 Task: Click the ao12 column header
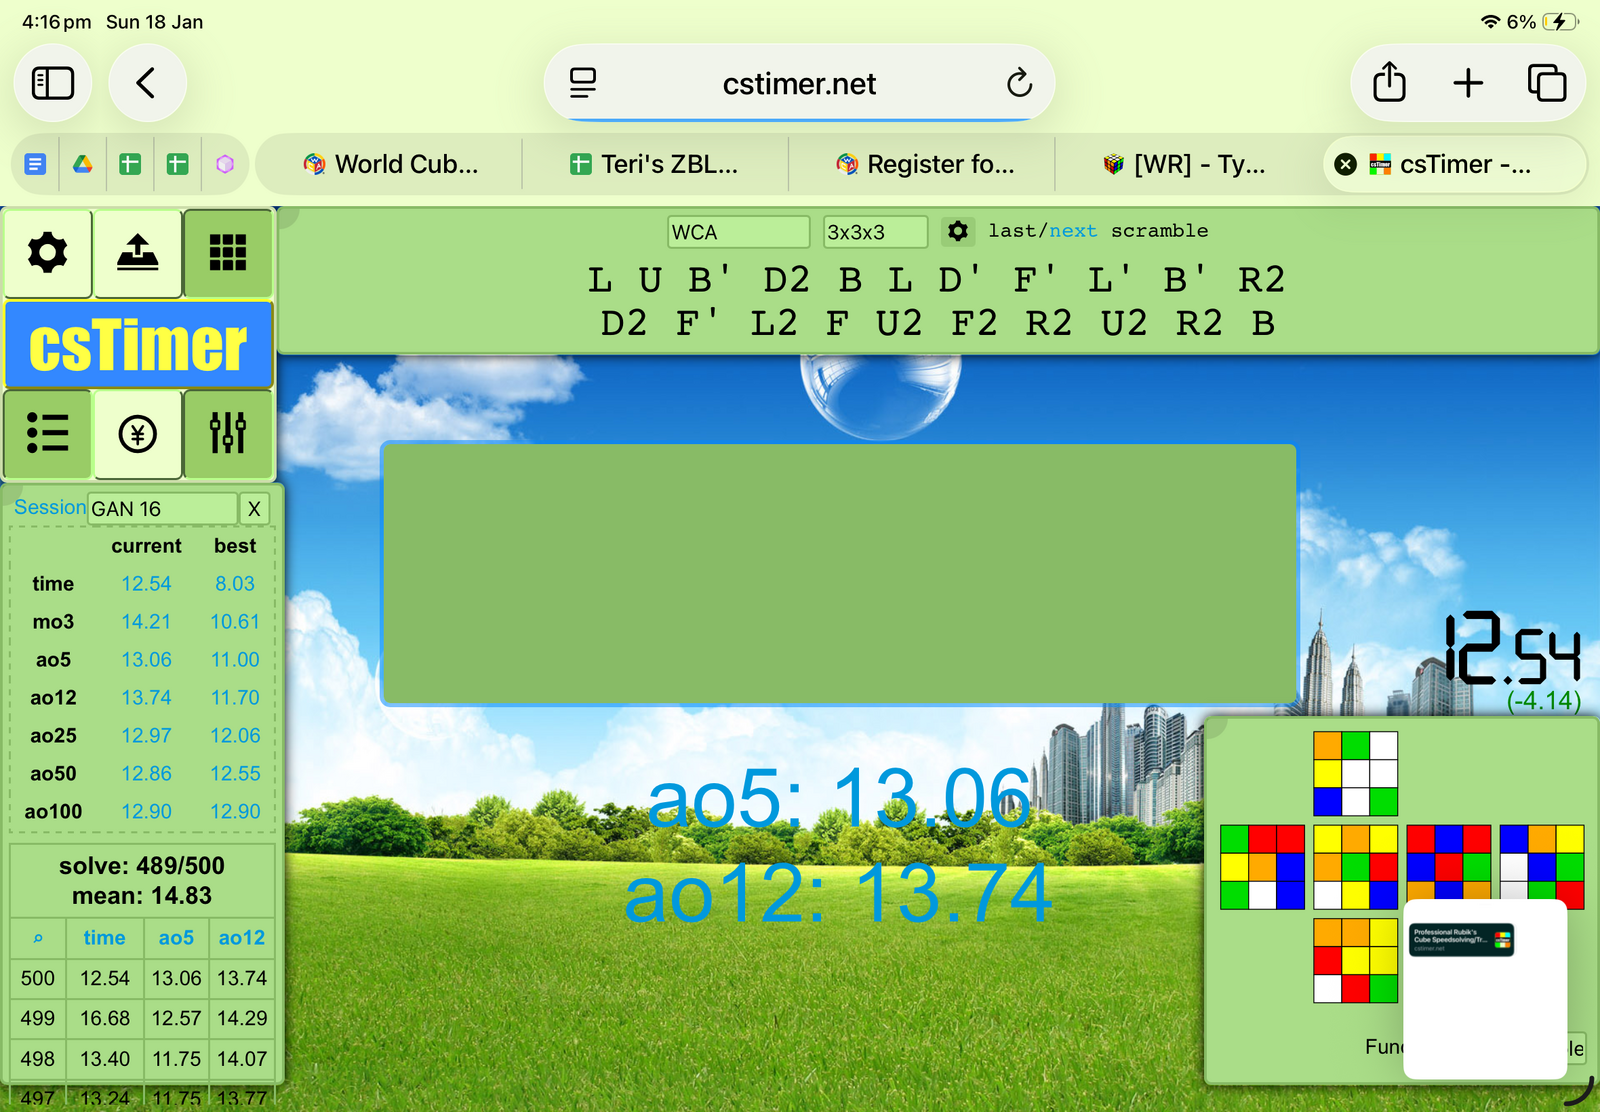[x=242, y=938]
